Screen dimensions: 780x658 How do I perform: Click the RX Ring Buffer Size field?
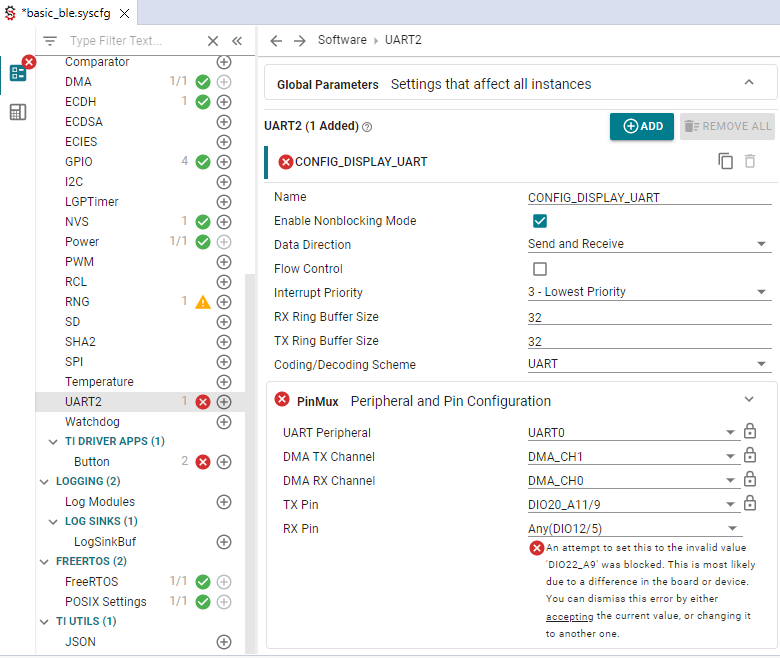(x=648, y=317)
